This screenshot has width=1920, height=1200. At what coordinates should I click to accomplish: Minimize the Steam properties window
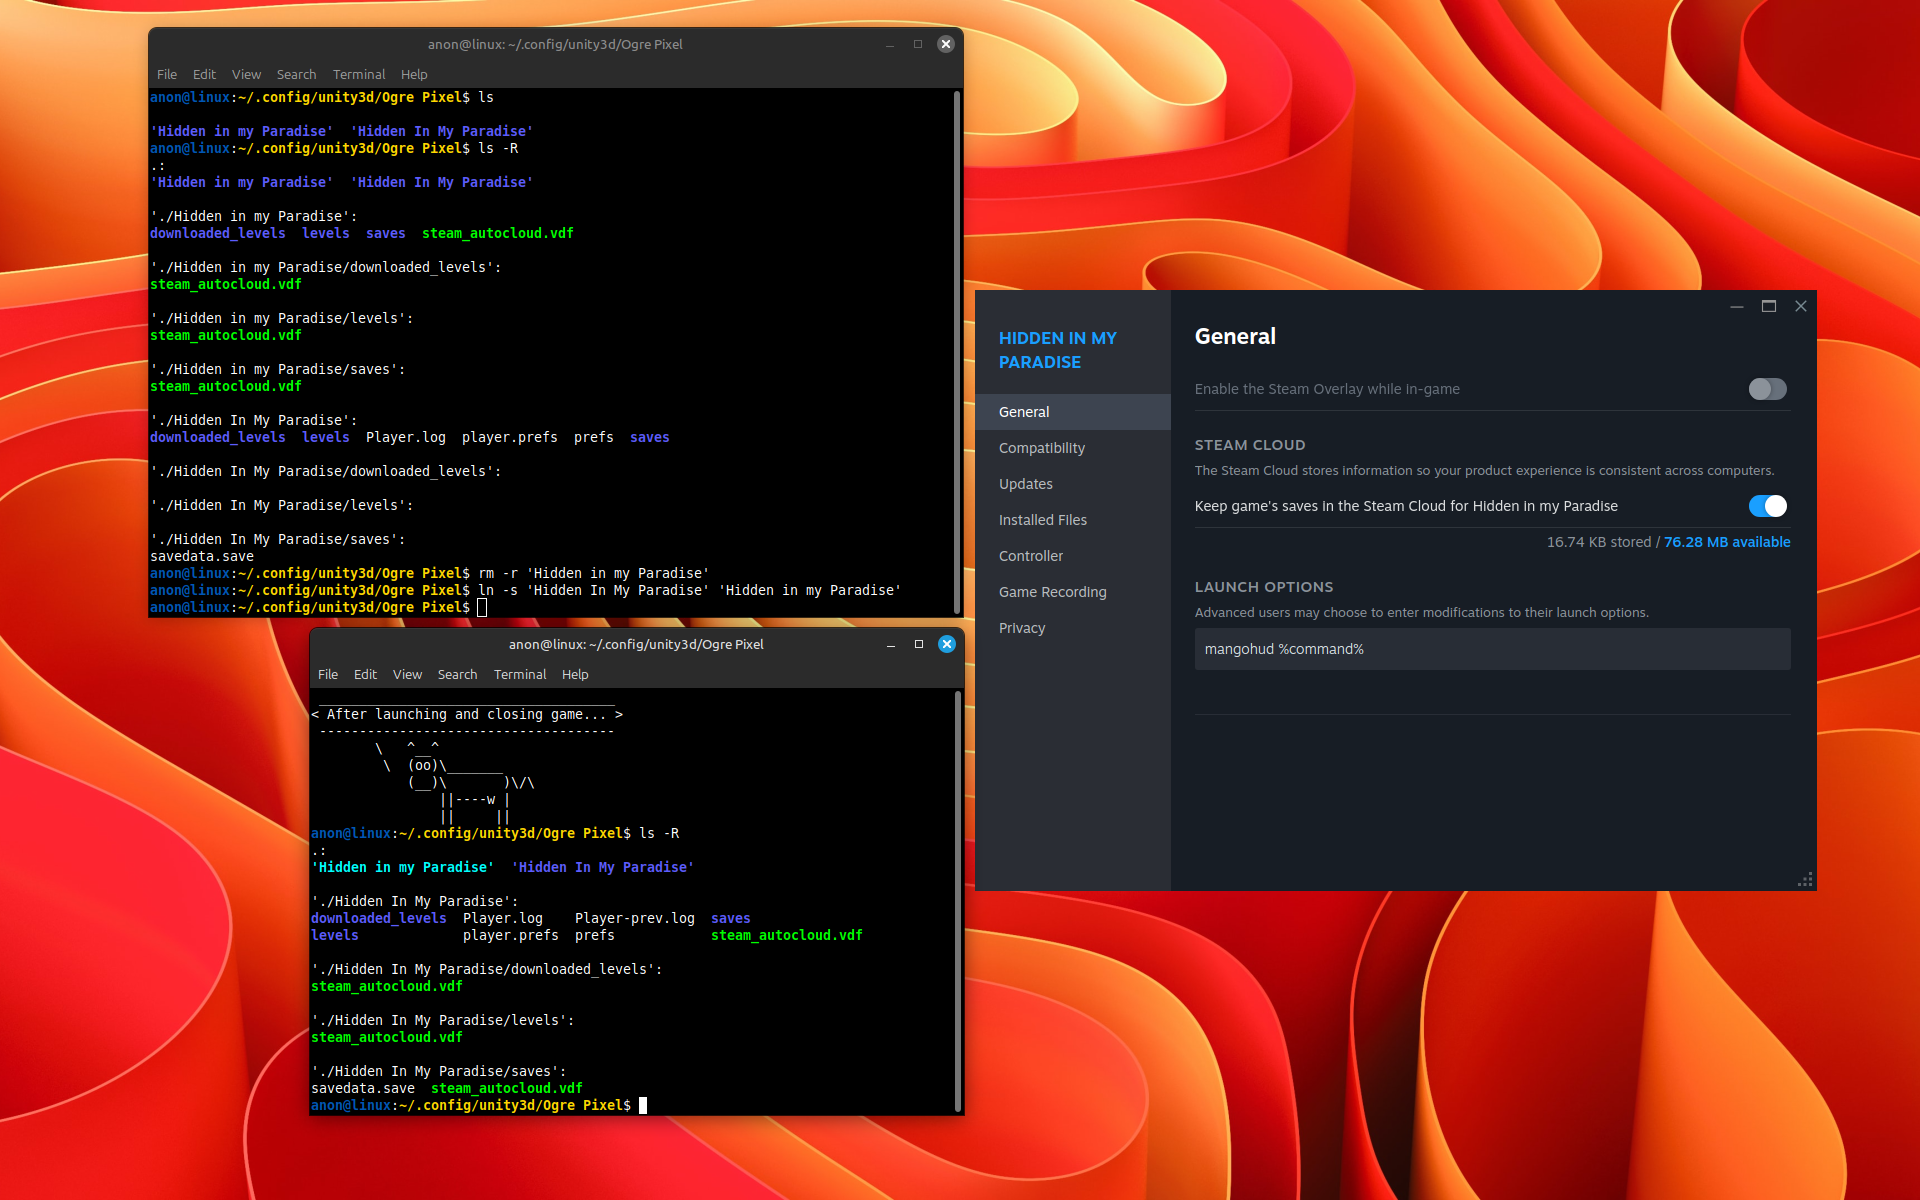(x=1737, y=306)
